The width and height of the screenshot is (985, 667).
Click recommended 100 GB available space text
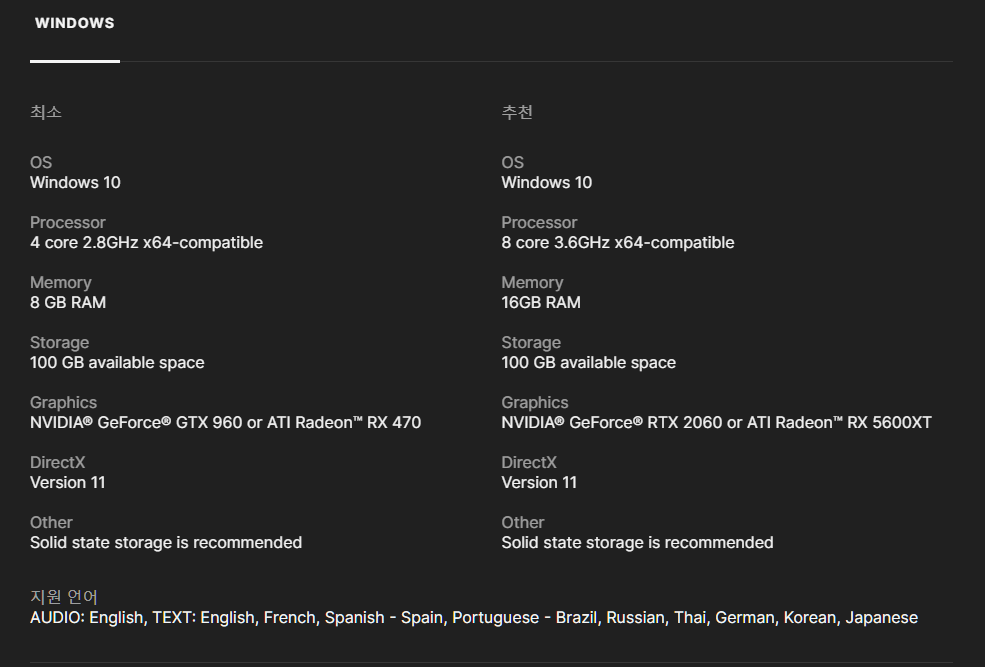589,363
